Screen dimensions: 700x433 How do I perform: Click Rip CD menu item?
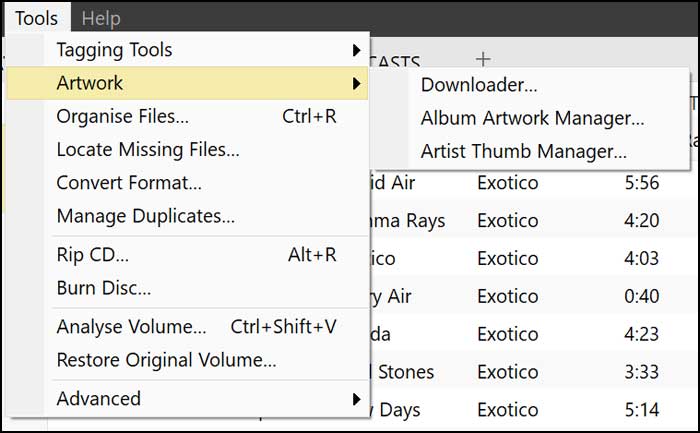pyautogui.click(x=92, y=255)
